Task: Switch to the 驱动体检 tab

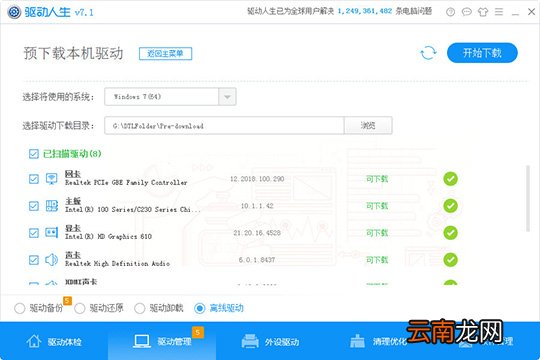Action: (x=54, y=341)
